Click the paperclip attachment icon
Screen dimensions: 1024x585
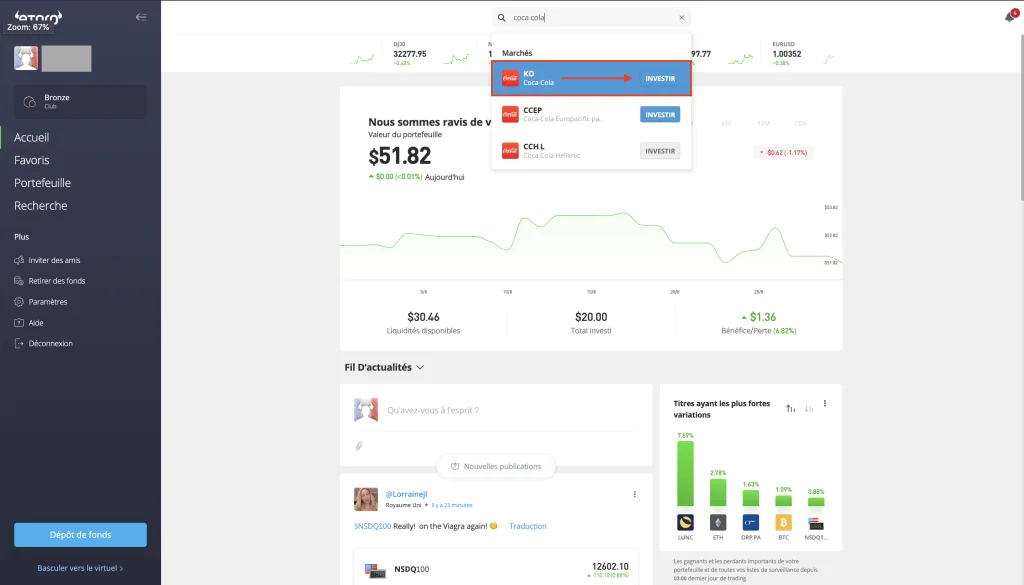[359, 446]
